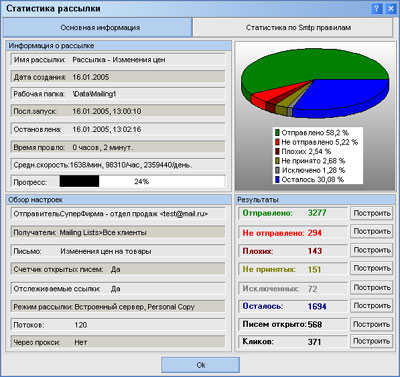Click Построить next to Писем открыто

coord(372,324)
